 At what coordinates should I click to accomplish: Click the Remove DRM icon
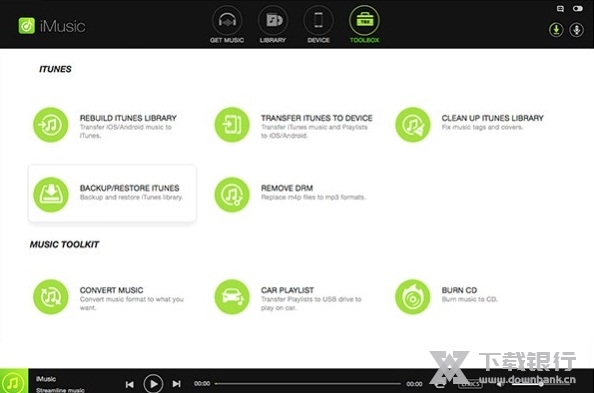pos(232,195)
